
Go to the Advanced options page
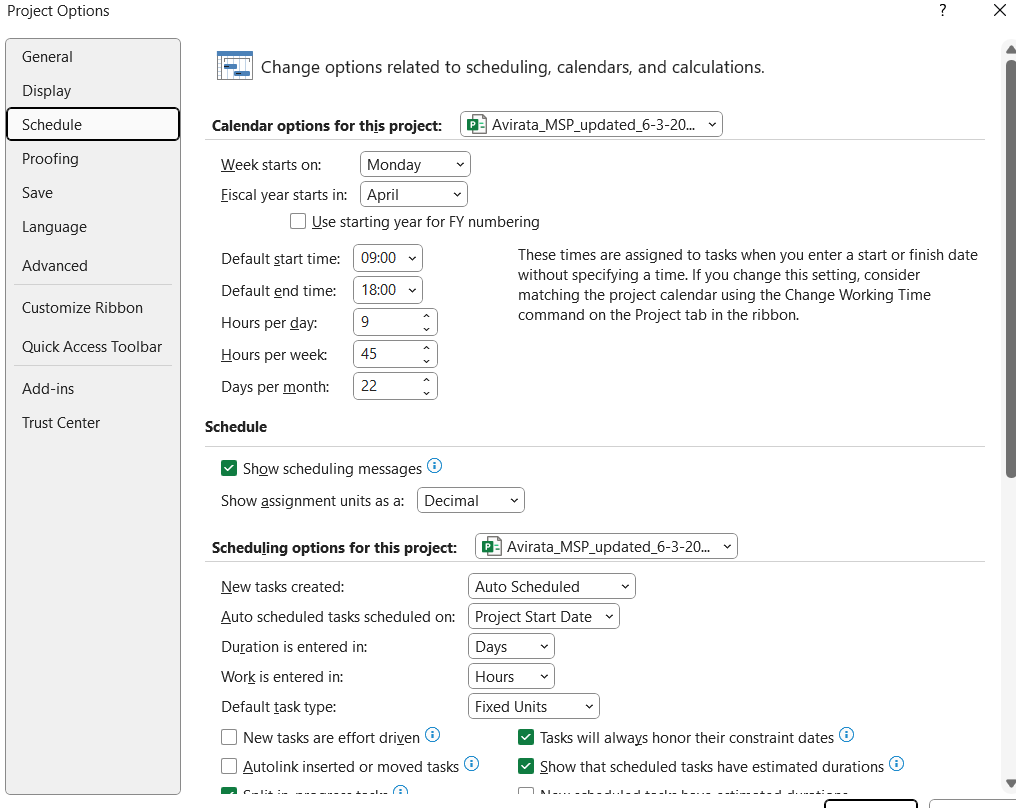(54, 265)
